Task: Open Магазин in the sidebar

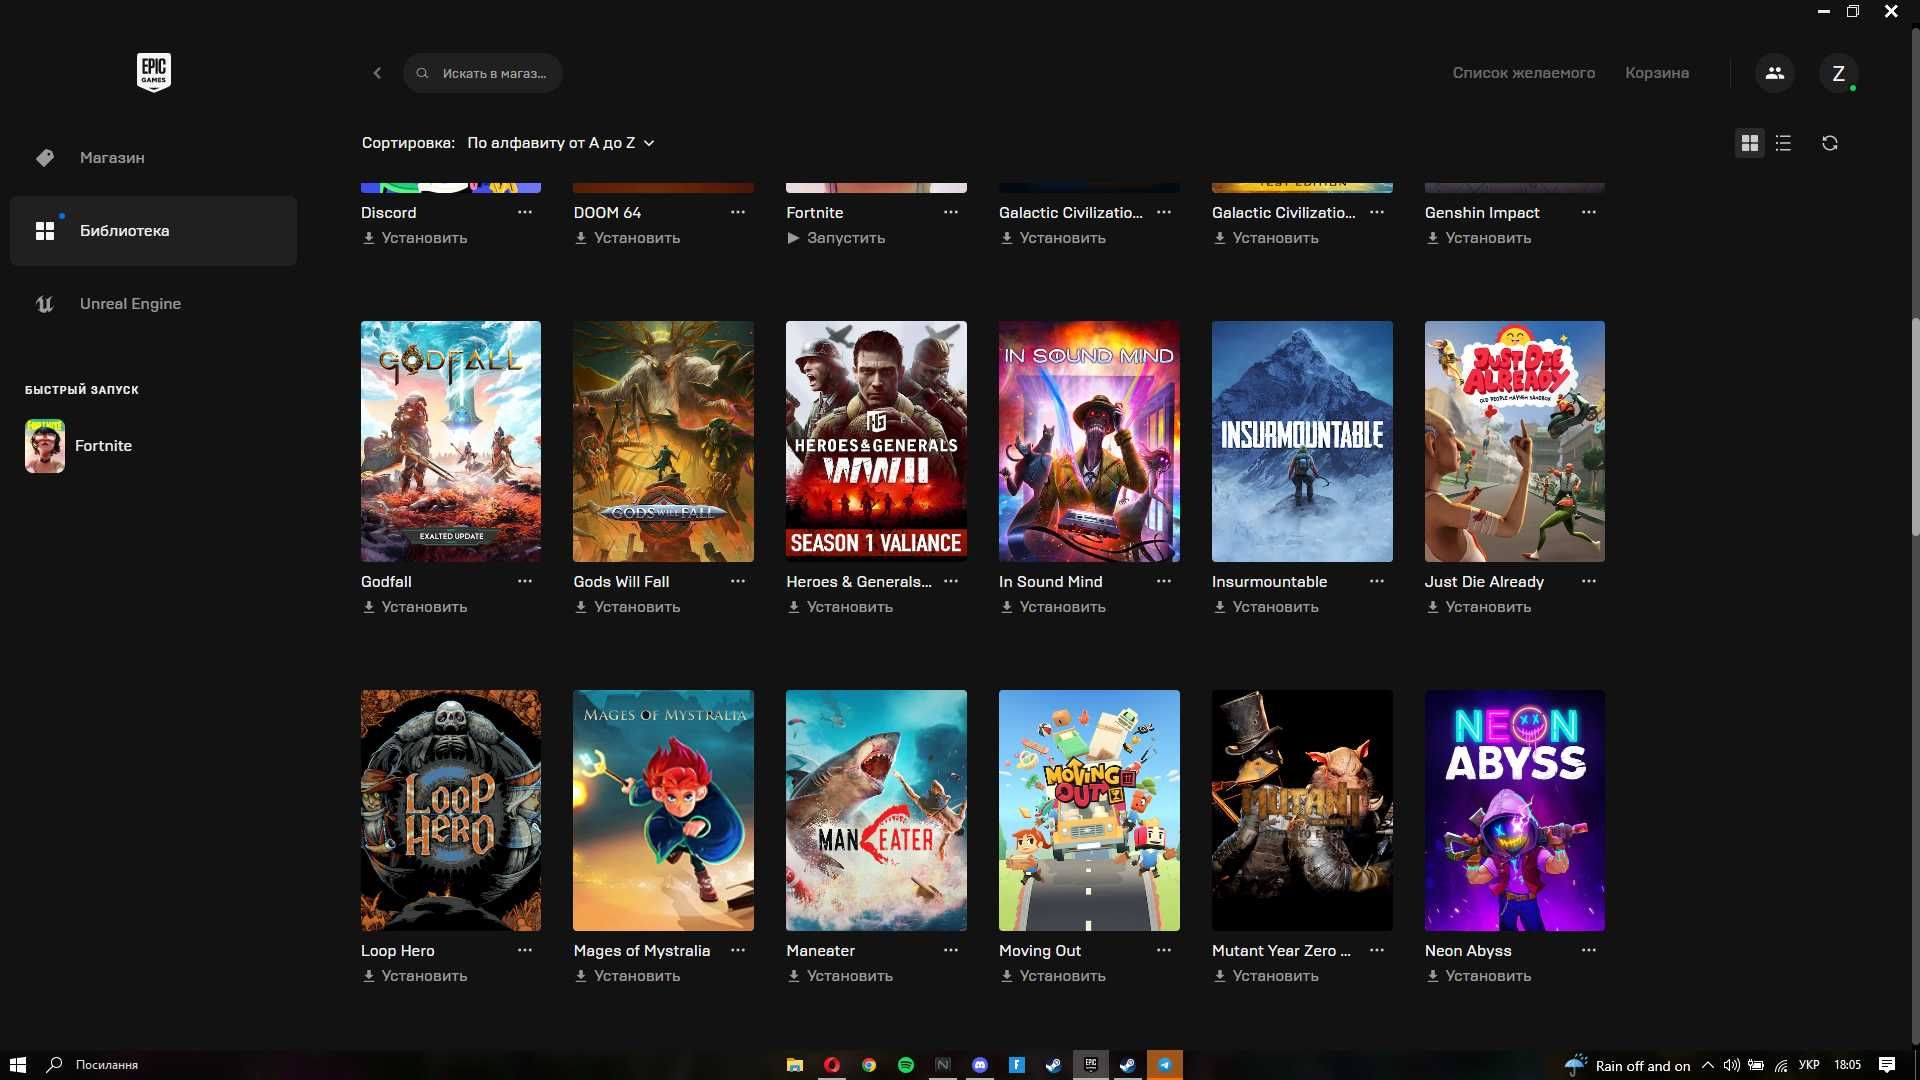Action: 153,158
